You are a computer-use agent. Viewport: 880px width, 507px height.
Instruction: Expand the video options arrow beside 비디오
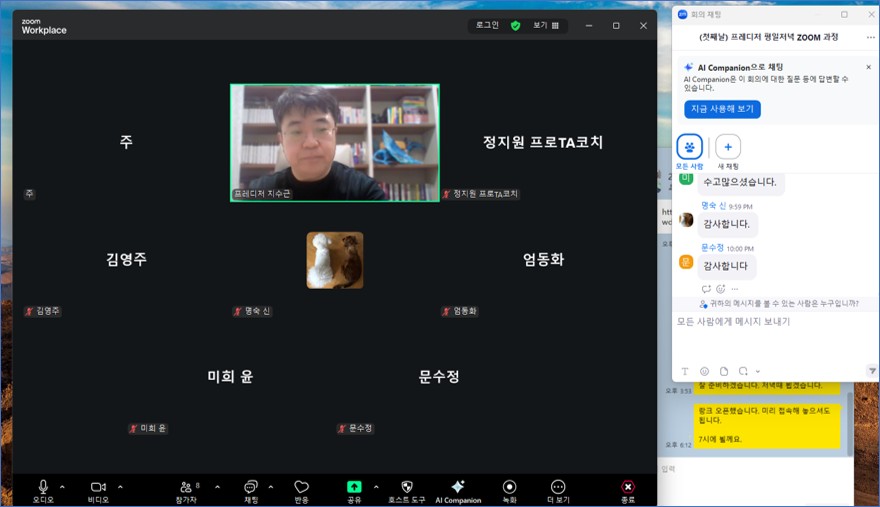coord(120,487)
